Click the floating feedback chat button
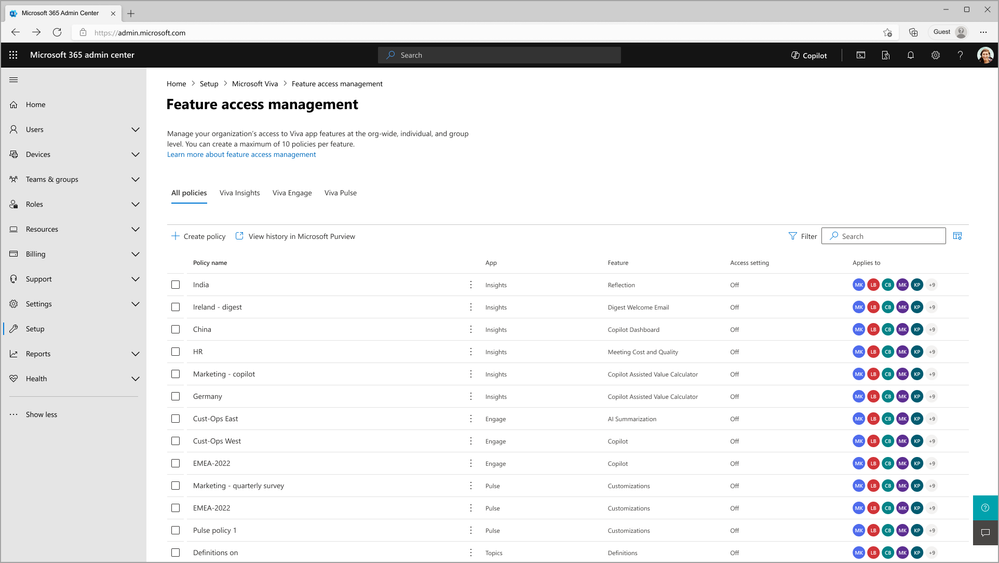The height and width of the screenshot is (563, 999). 985,532
